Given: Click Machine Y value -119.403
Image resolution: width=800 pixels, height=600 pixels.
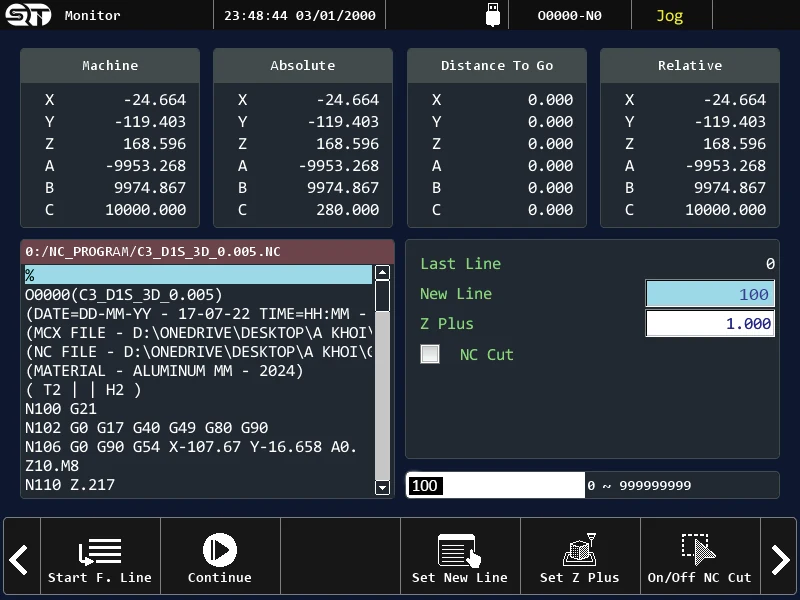Looking at the screenshot, I should point(150,121).
